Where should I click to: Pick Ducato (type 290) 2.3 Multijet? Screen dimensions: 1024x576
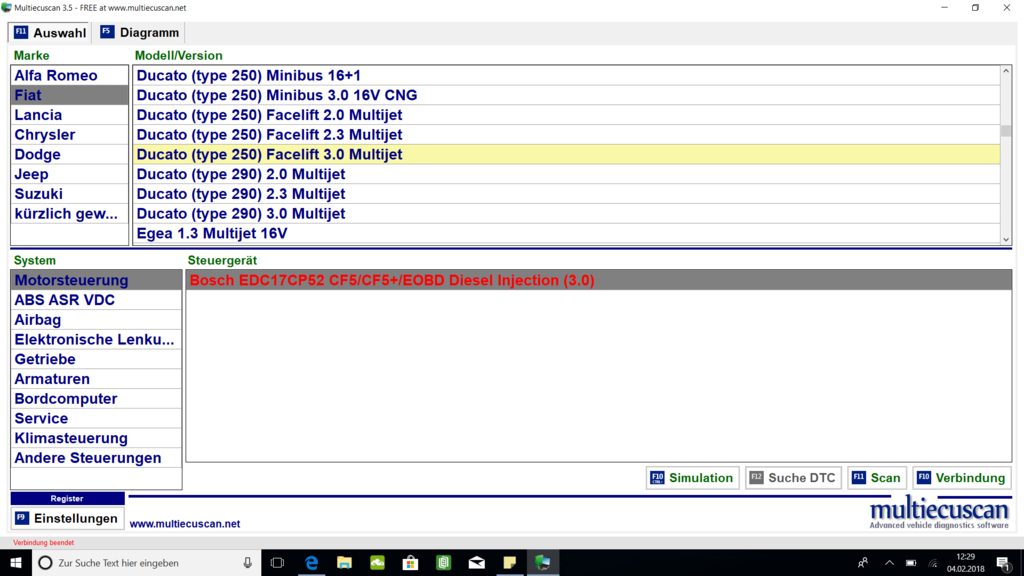[x=566, y=194]
